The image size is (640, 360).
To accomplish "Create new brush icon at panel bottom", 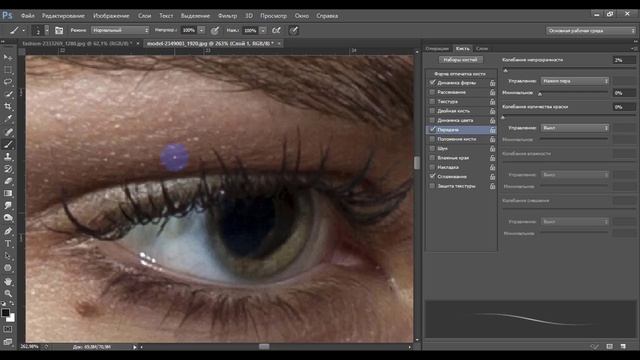I will [623, 346].
